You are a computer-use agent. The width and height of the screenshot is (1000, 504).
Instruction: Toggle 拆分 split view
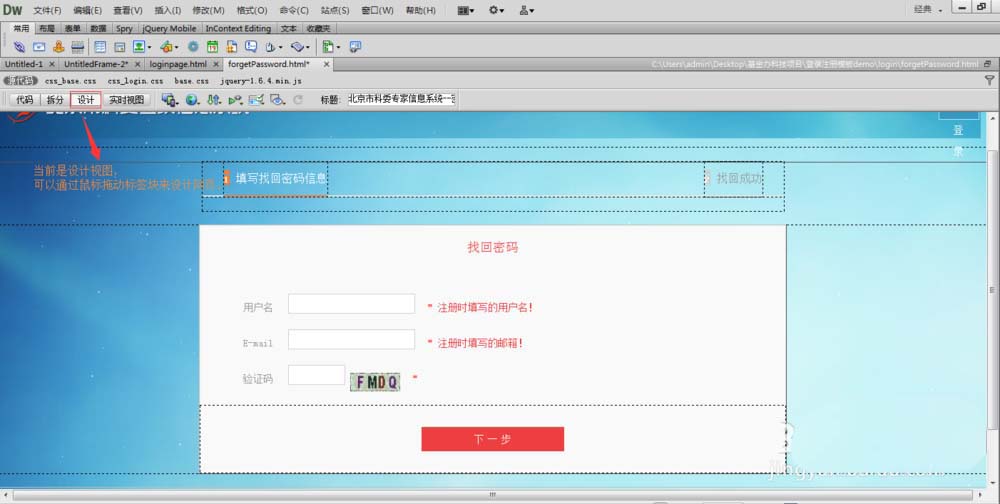[55, 100]
